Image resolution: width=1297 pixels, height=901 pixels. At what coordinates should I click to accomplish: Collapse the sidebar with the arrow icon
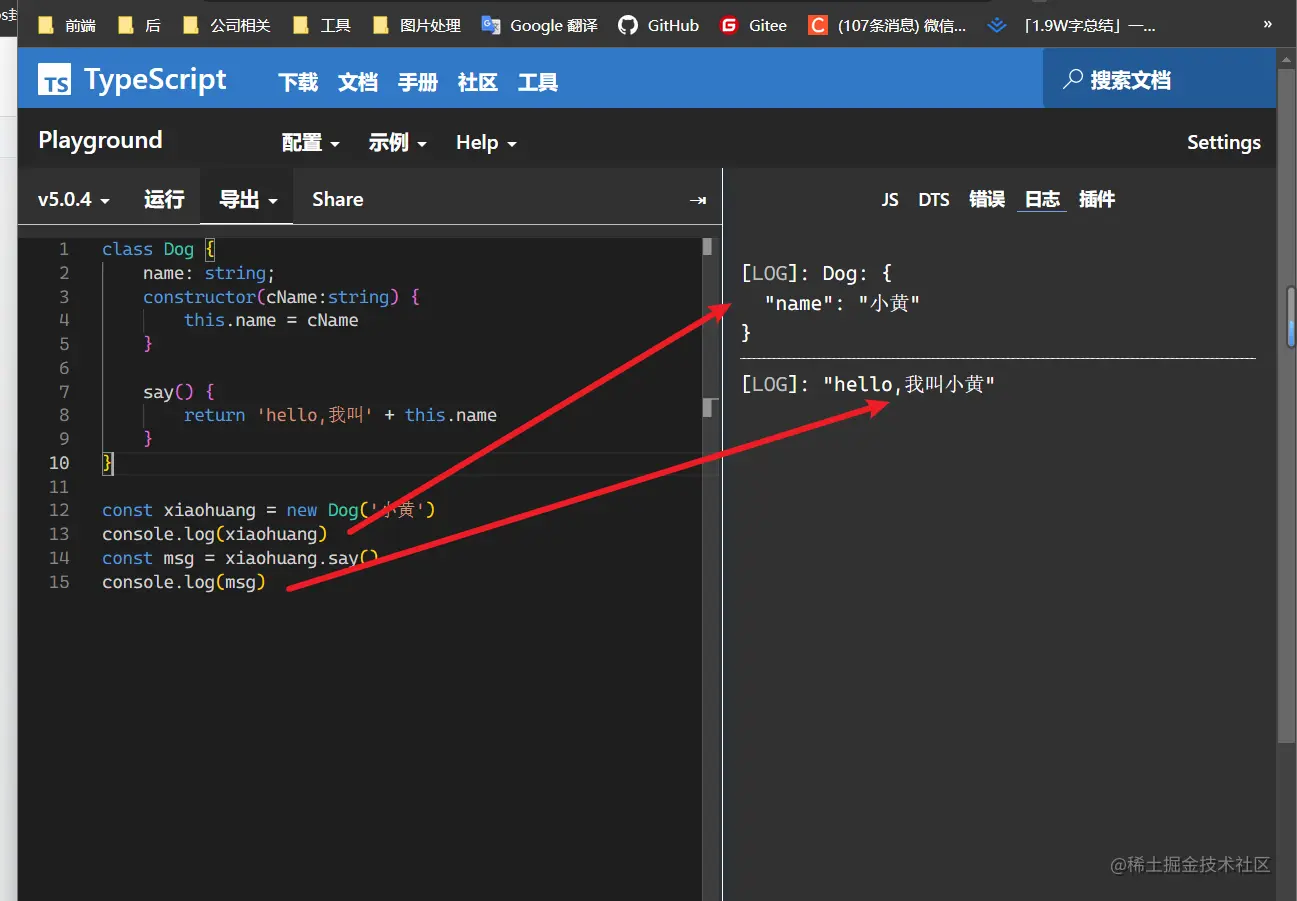tap(698, 200)
